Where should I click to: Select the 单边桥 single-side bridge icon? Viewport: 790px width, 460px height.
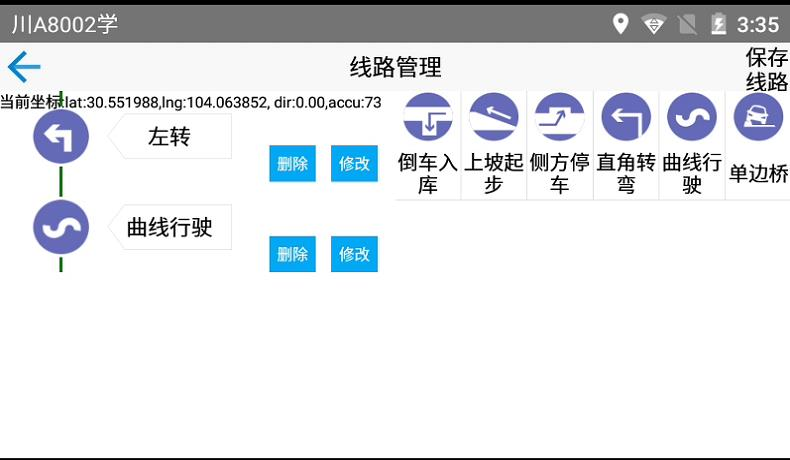tap(758, 117)
